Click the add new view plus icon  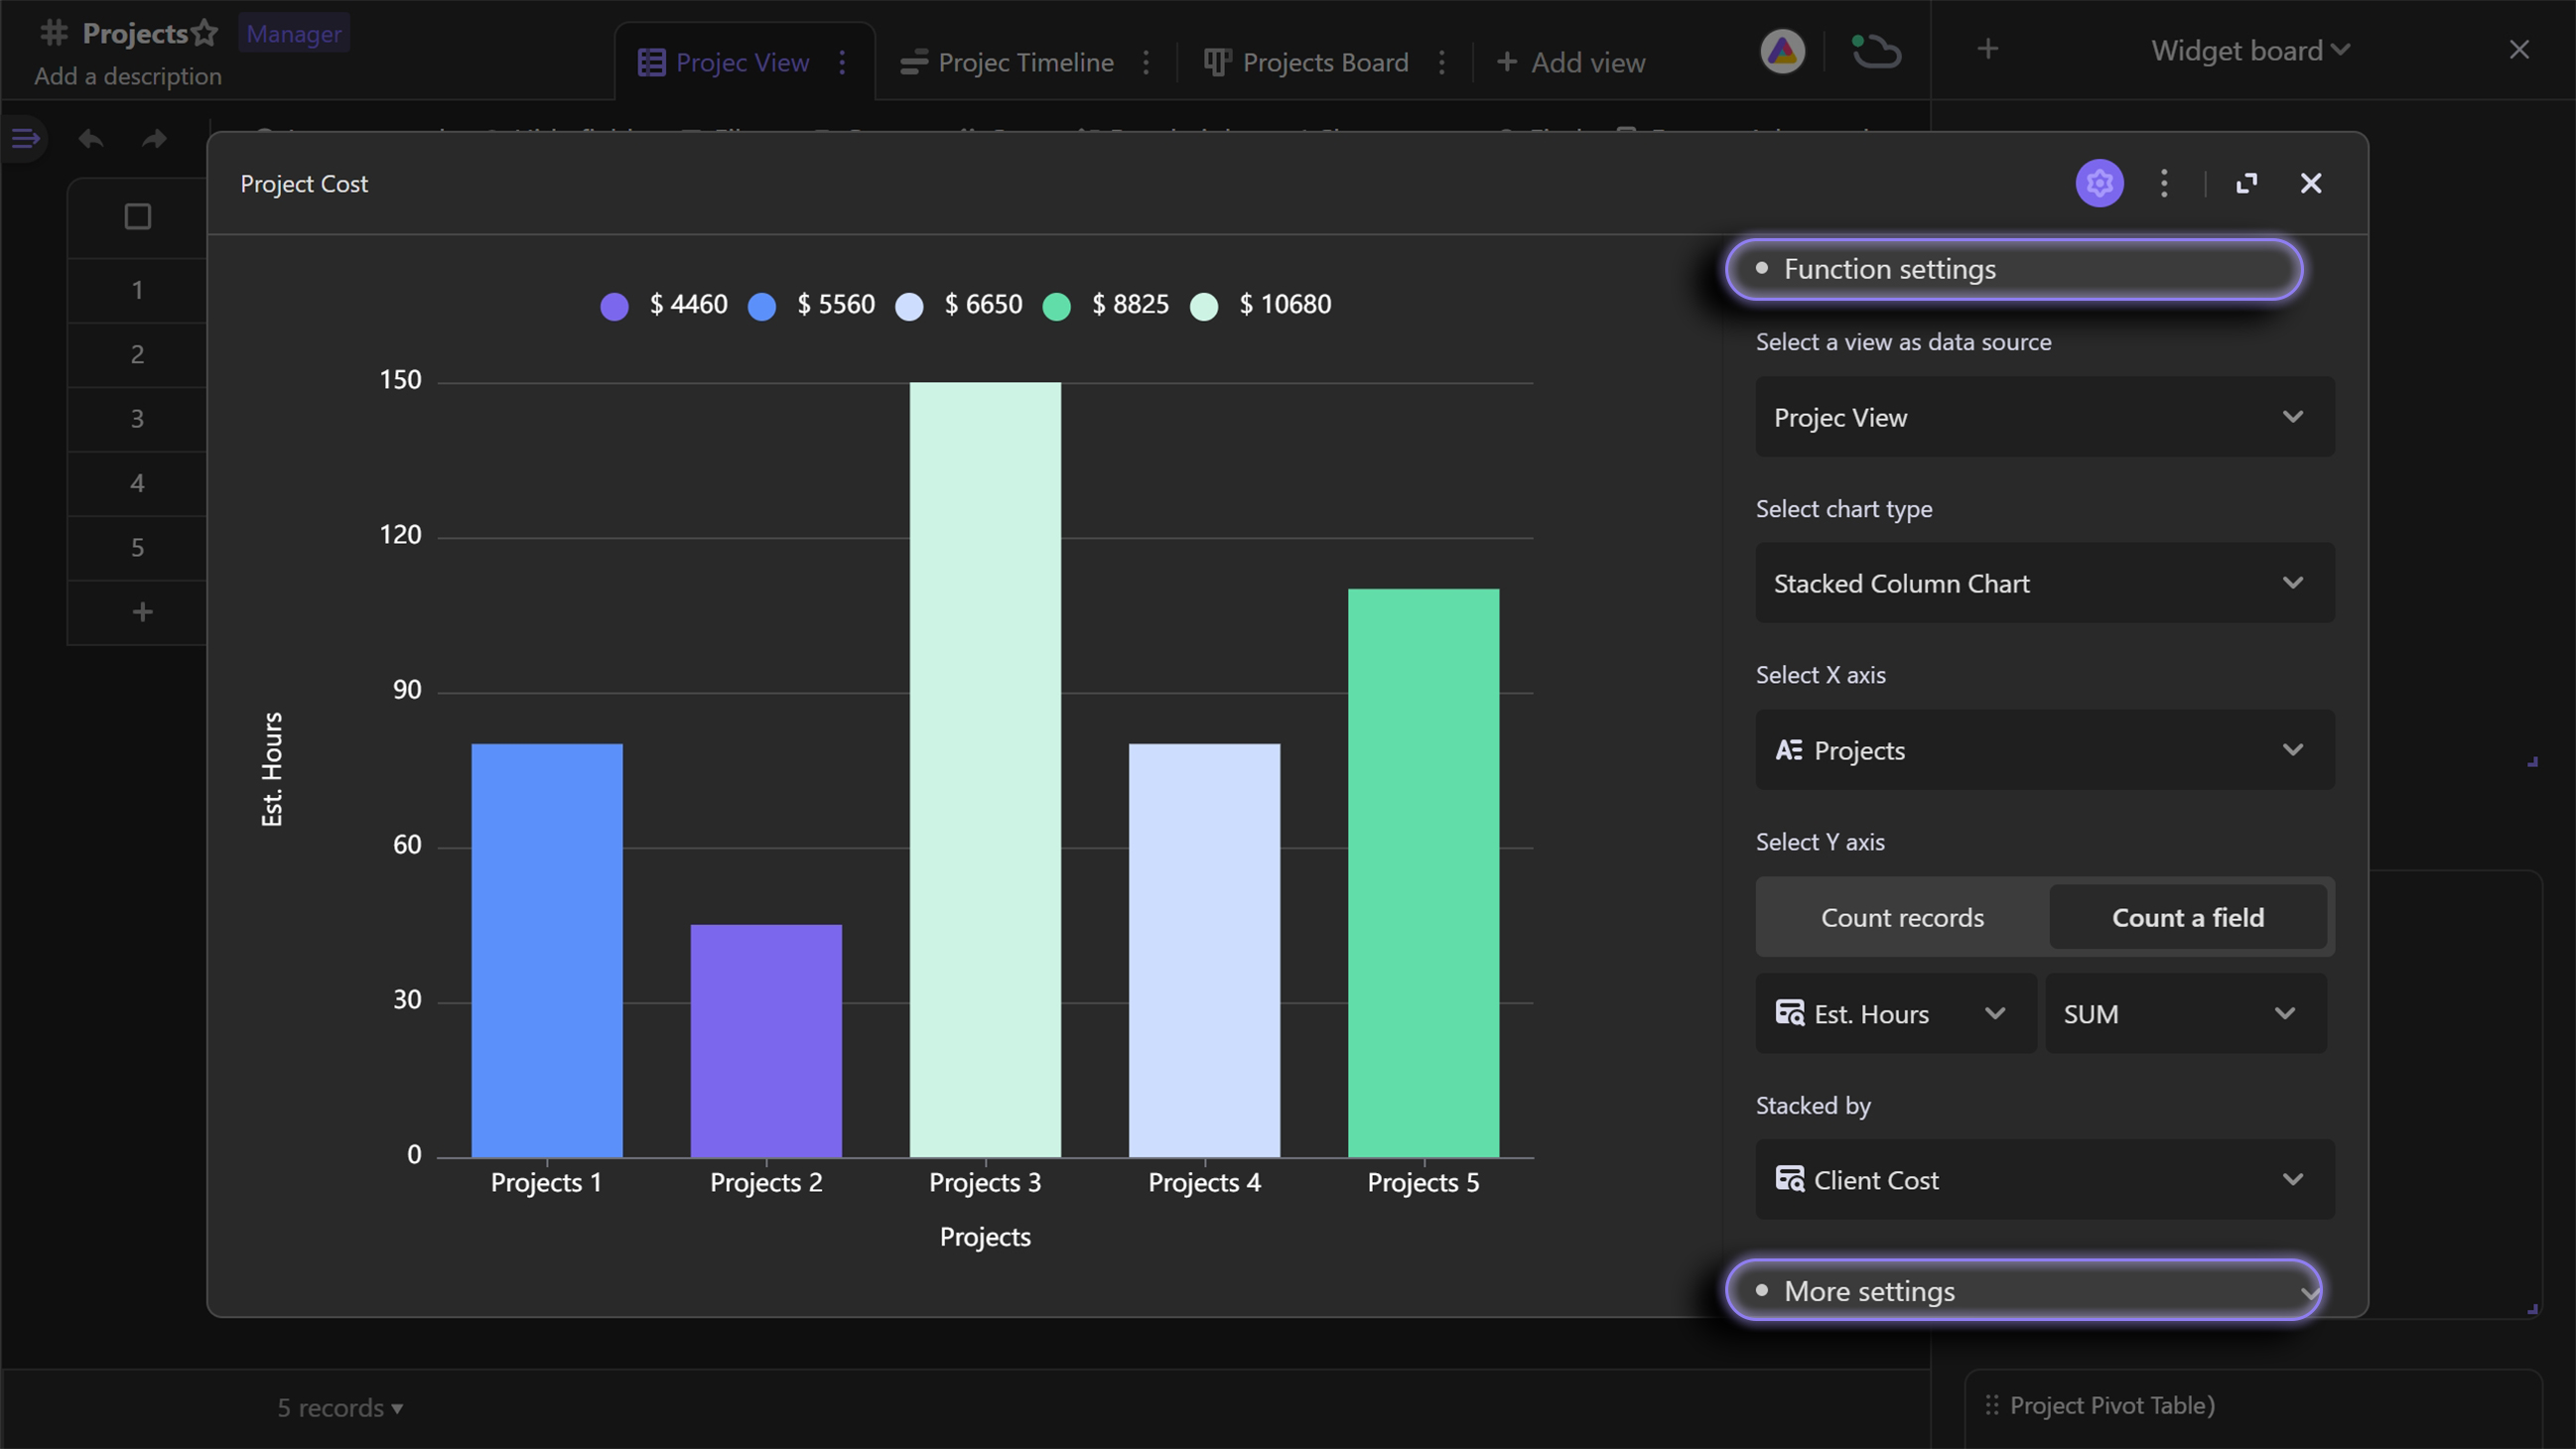(1508, 62)
